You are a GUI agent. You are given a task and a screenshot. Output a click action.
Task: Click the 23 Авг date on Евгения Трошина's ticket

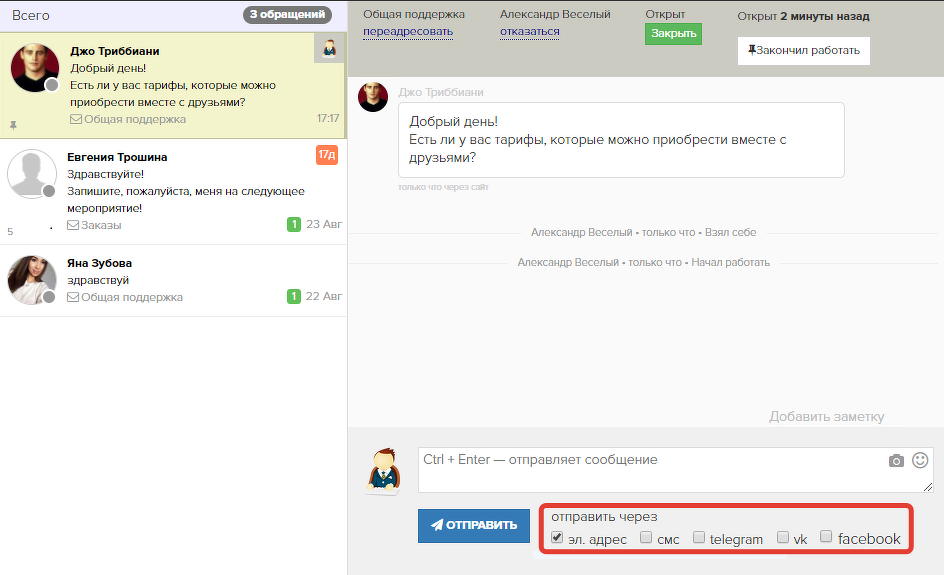point(324,224)
